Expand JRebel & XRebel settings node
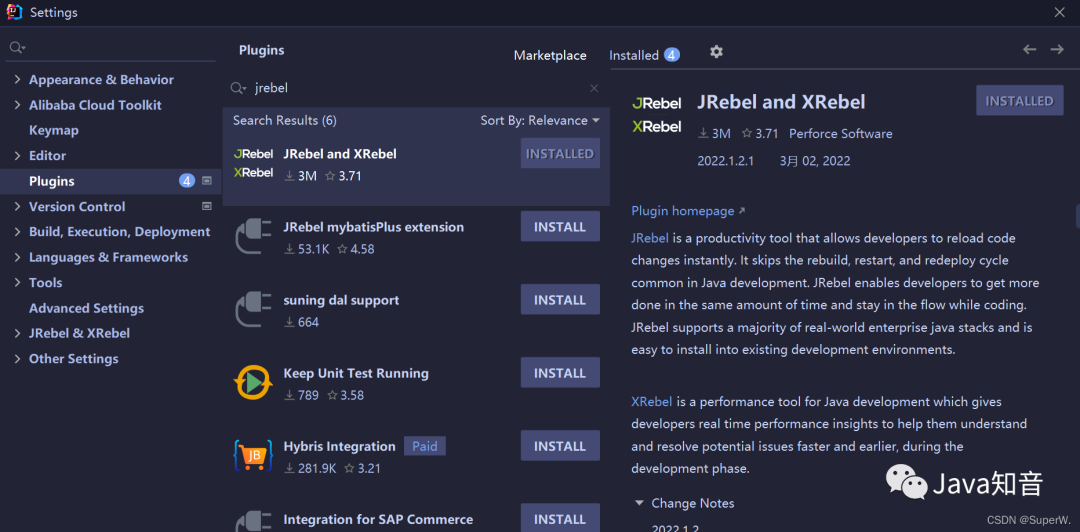The width and height of the screenshot is (1080, 532). [17, 334]
